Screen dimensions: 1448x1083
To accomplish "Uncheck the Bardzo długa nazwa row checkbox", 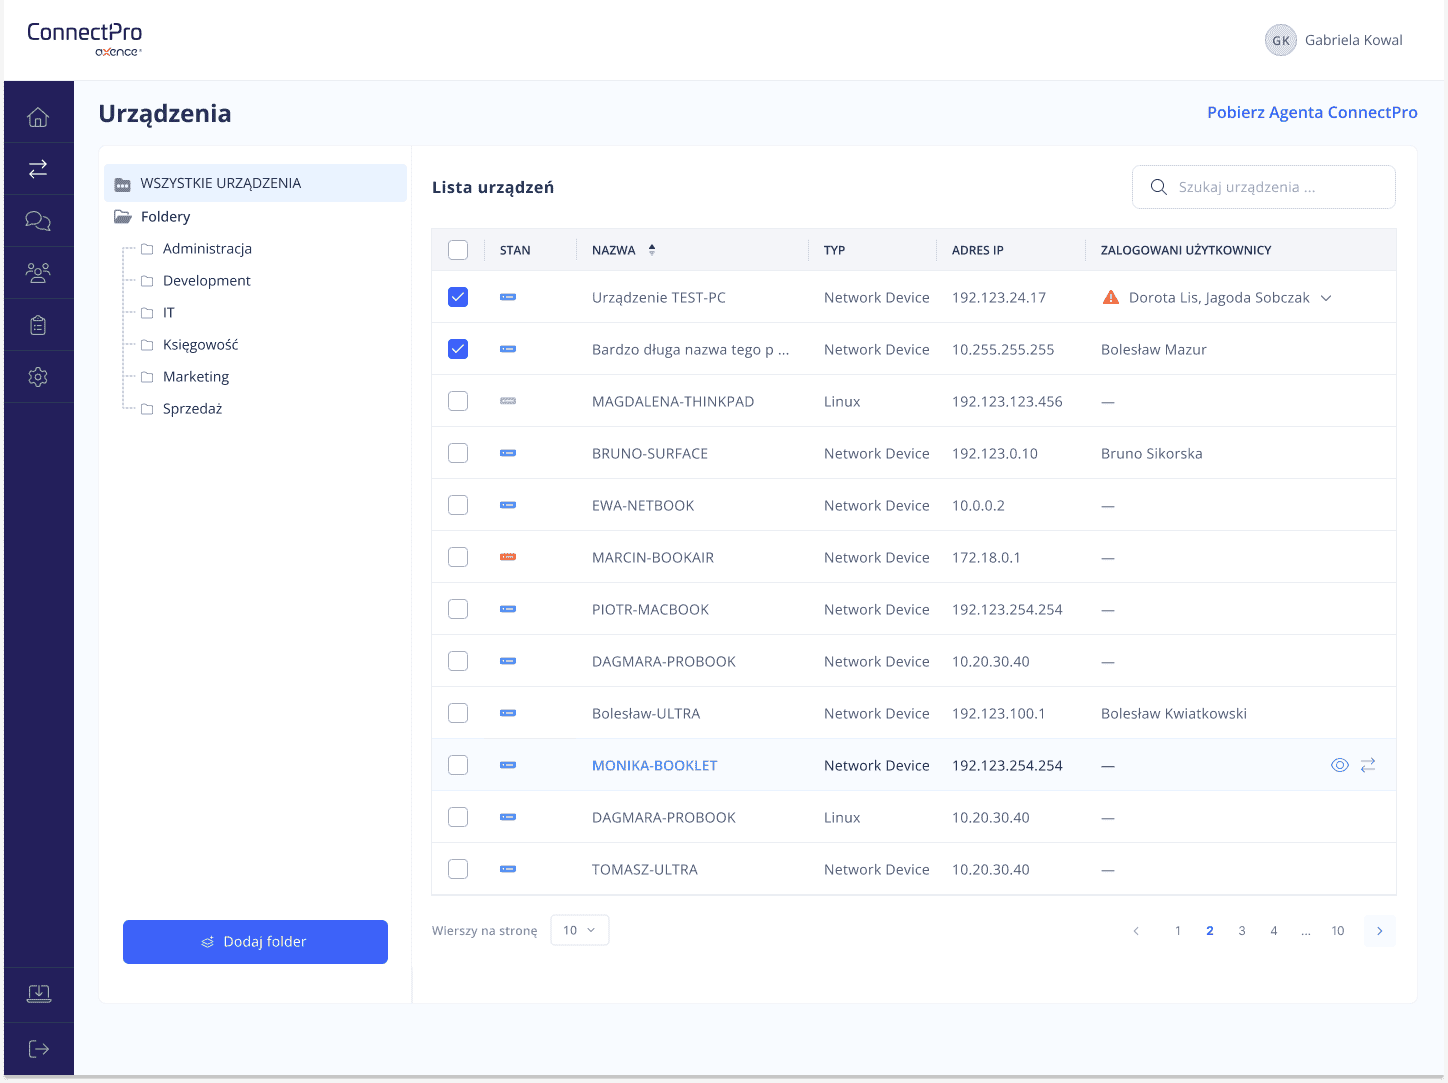I will click(458, 349).
